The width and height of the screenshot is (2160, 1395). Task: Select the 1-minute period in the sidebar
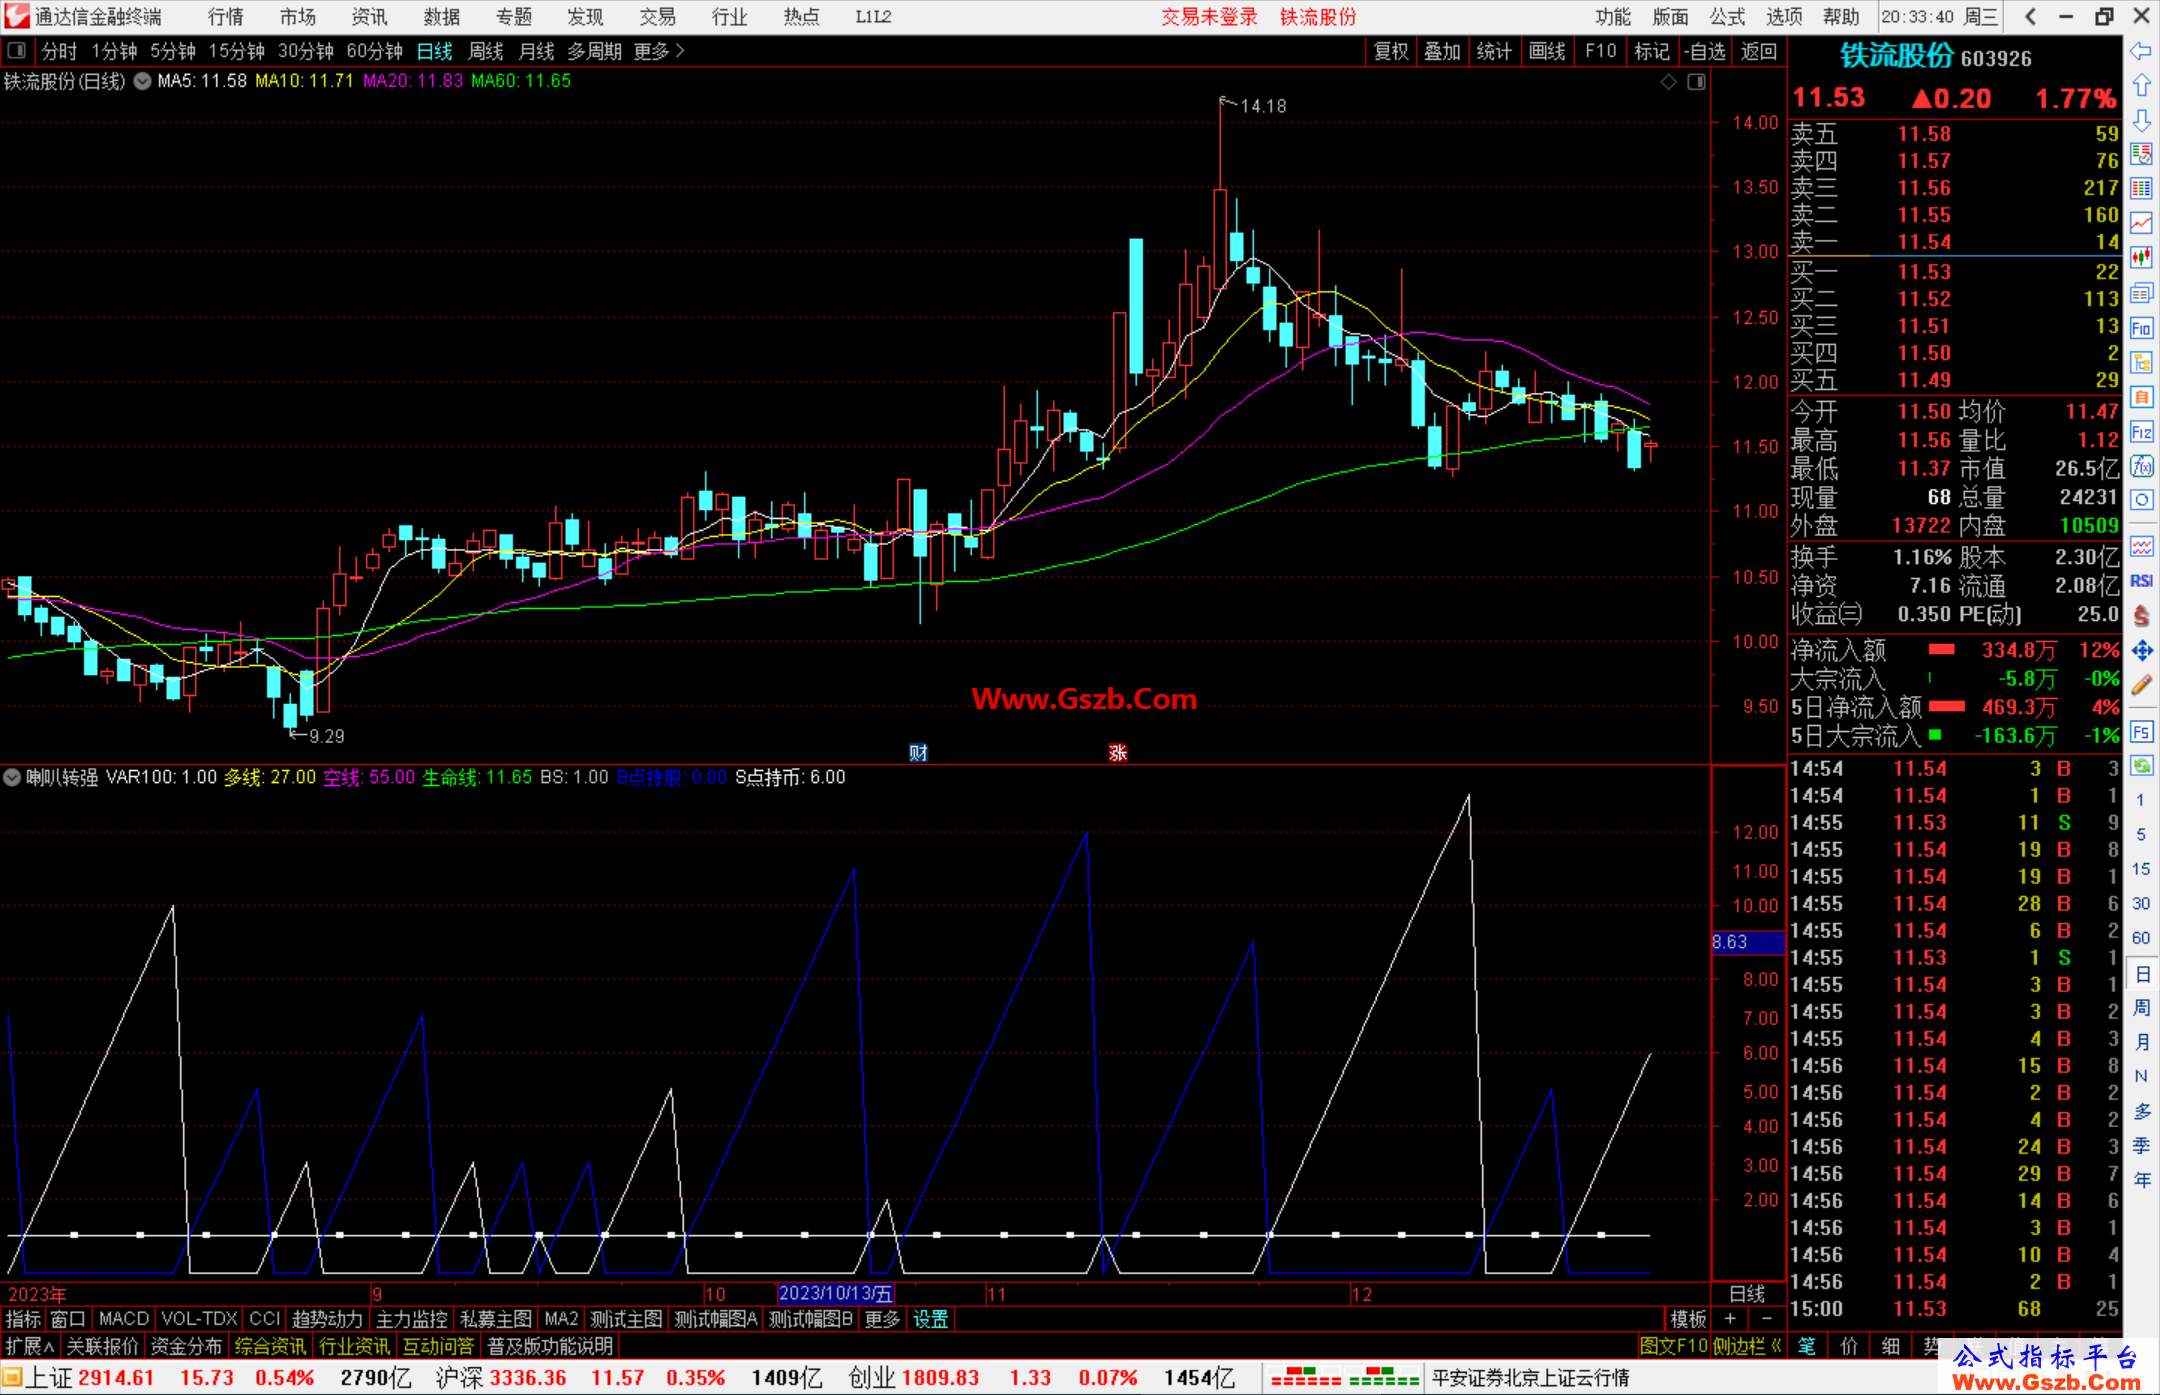[x=2141, y=800]
